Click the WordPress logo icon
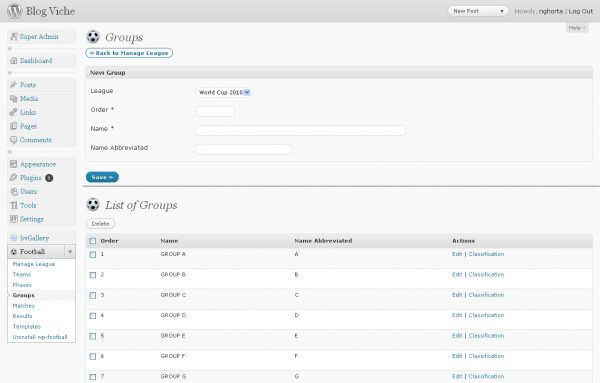The image size is (600, 383). click(x=15, y=11)
